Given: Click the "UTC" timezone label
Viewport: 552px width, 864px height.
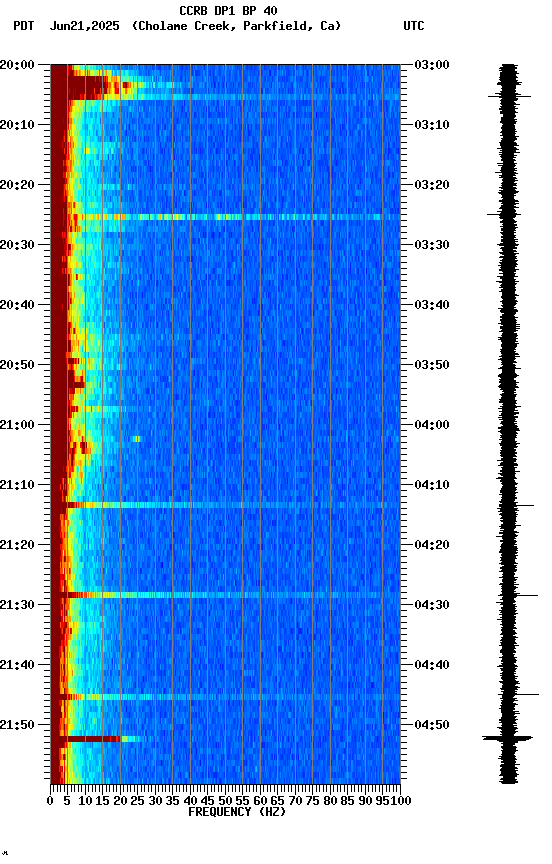Looking at the screenshot, I should [414, 26].
